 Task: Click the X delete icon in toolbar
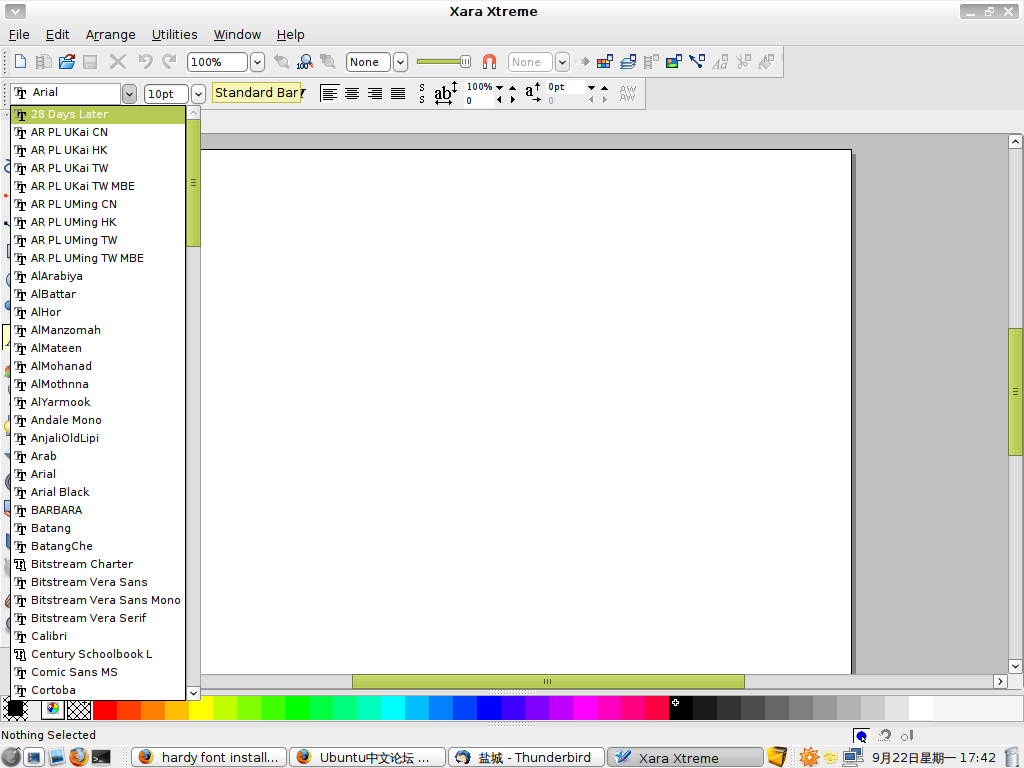(x=118, y=61)
